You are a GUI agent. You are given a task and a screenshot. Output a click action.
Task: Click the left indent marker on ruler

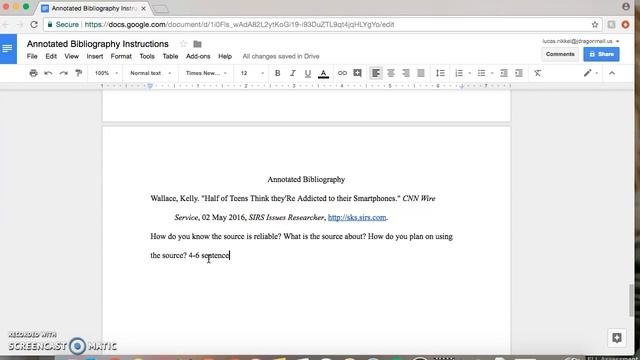point(150,86)
